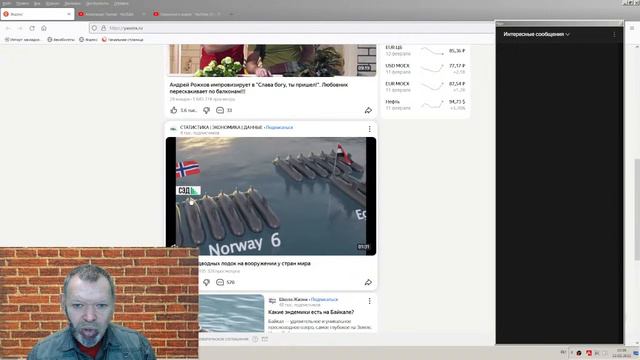Click the dark round system tray icon
Viewport: 640px width, 360px height.
[x=579, y=353]
